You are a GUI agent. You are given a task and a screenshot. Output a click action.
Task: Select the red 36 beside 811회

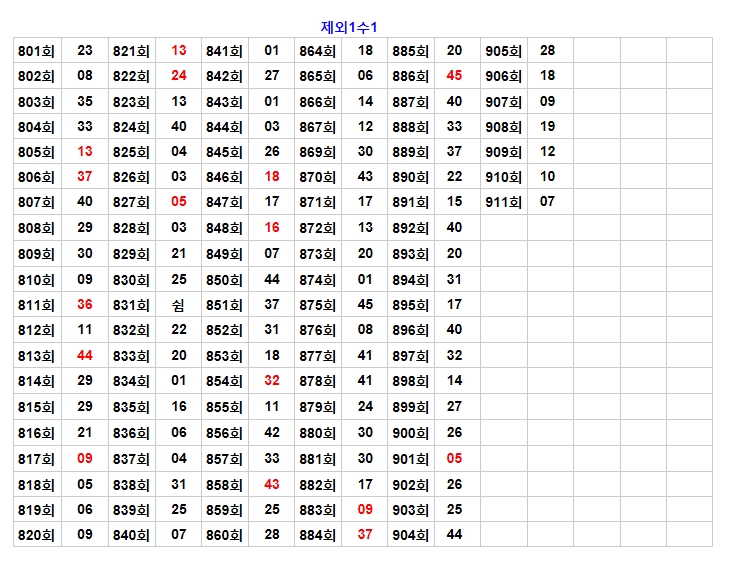(85, 304)
